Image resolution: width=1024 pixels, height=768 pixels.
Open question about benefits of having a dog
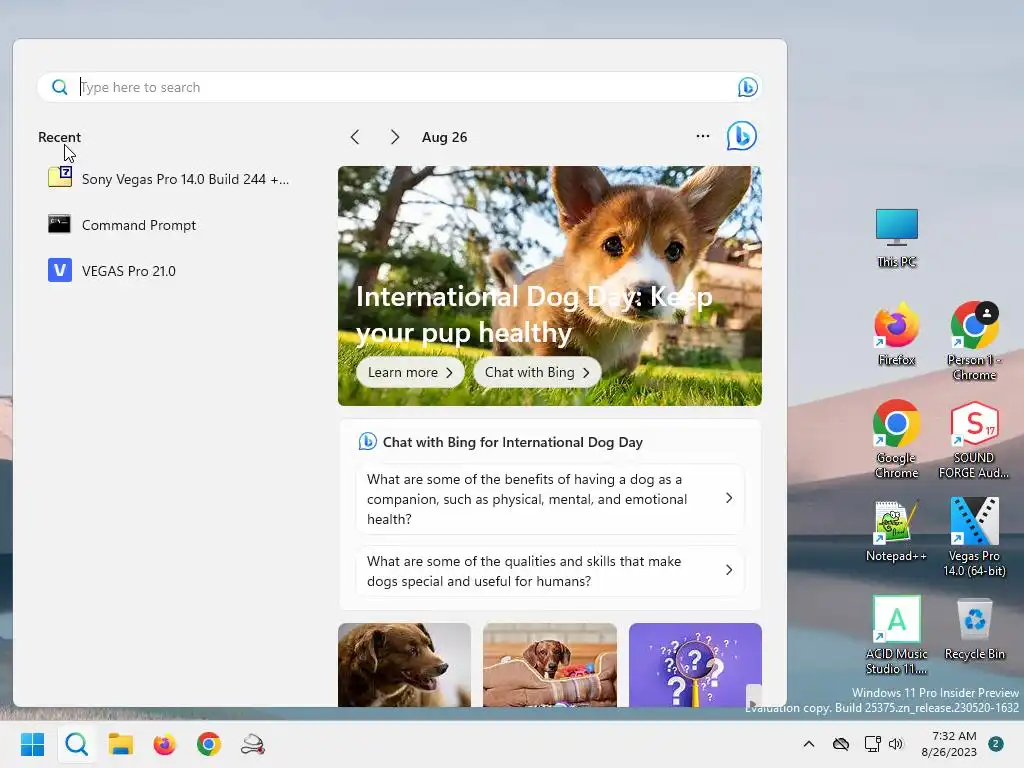click(550, 499)
